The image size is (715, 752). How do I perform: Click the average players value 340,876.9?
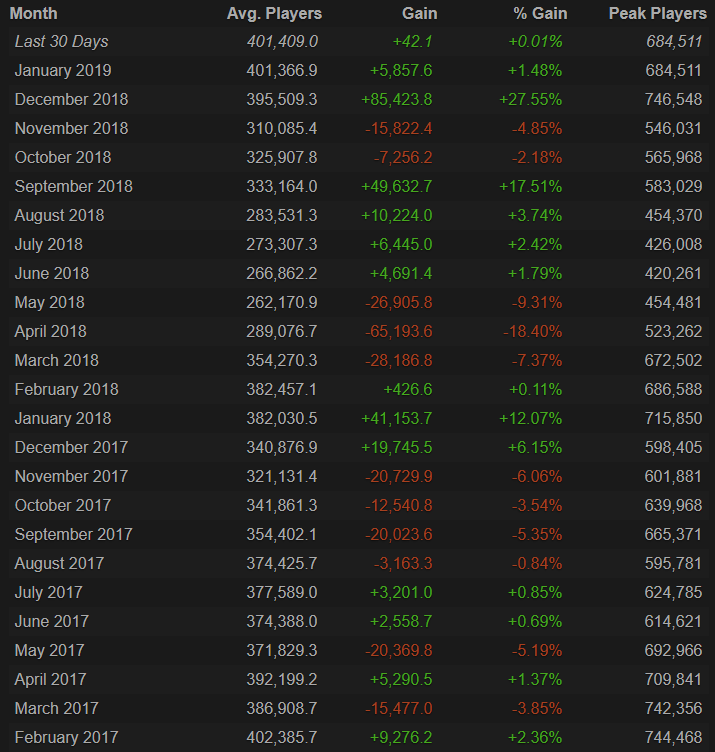pos(282,447)
